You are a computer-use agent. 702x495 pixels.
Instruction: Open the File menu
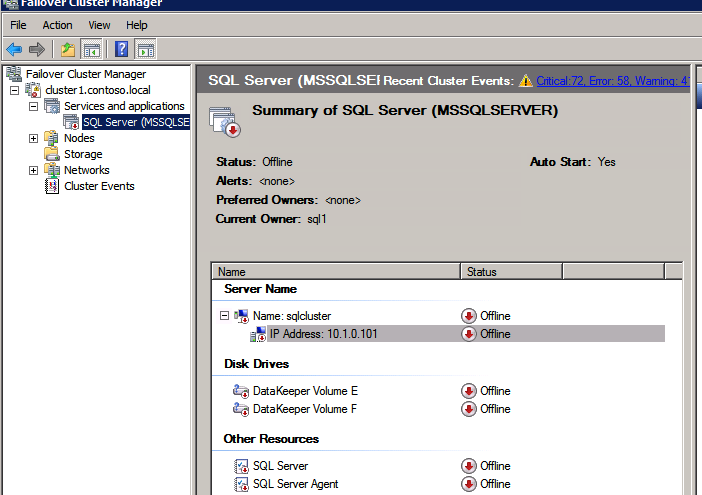coord(18,25)
